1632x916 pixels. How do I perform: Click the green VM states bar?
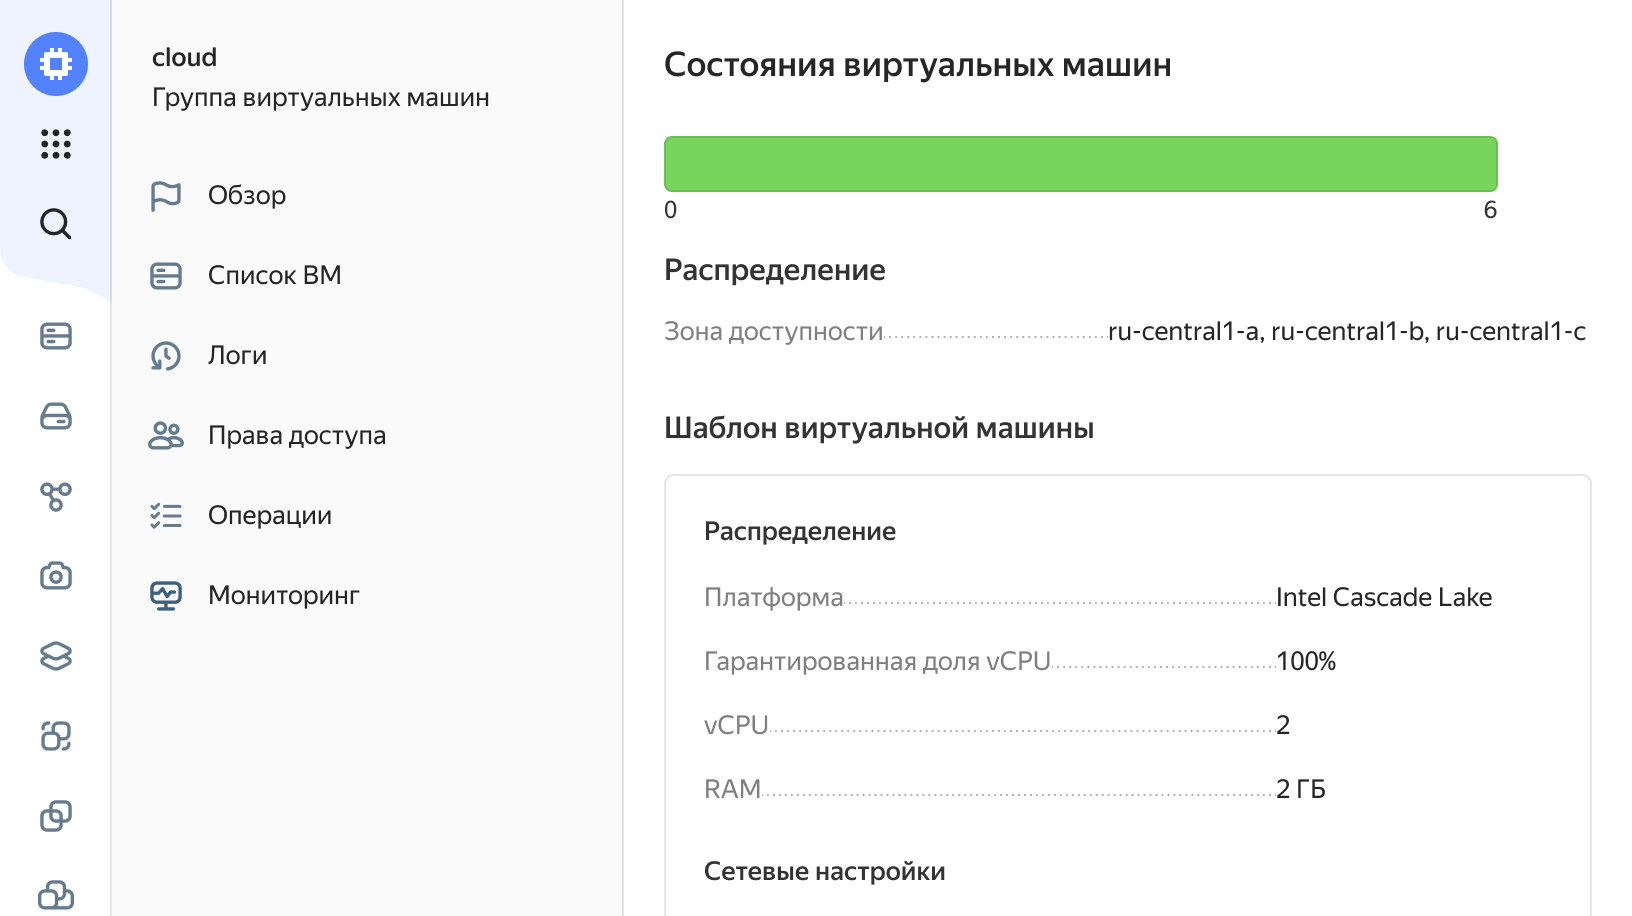pyautogui.click(x=1081, y=164)
